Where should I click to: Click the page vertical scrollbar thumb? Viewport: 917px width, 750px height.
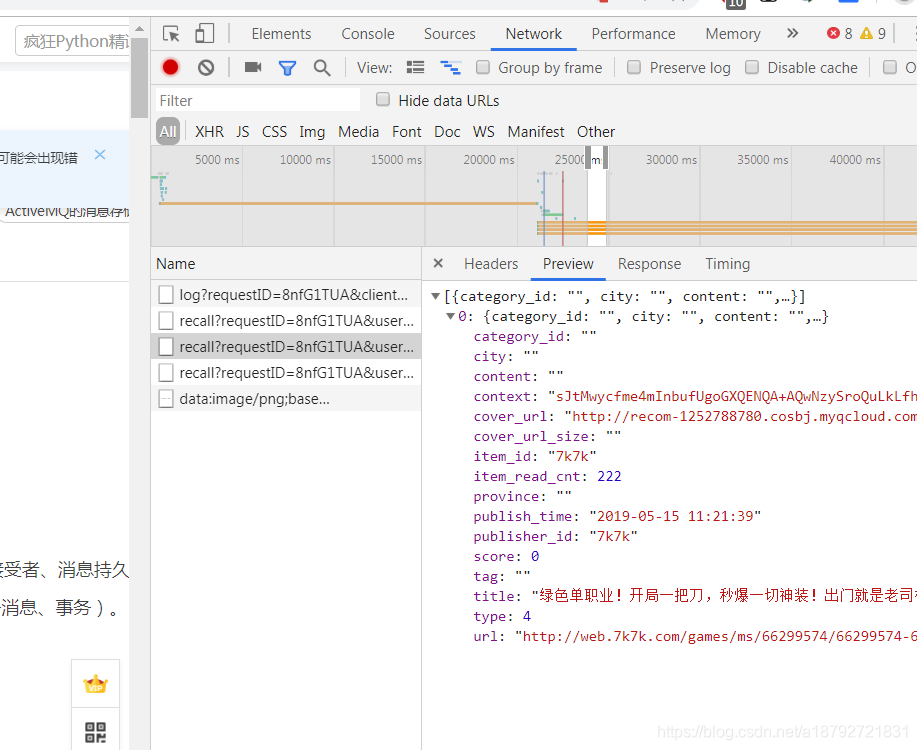click(x=139, y=77)
